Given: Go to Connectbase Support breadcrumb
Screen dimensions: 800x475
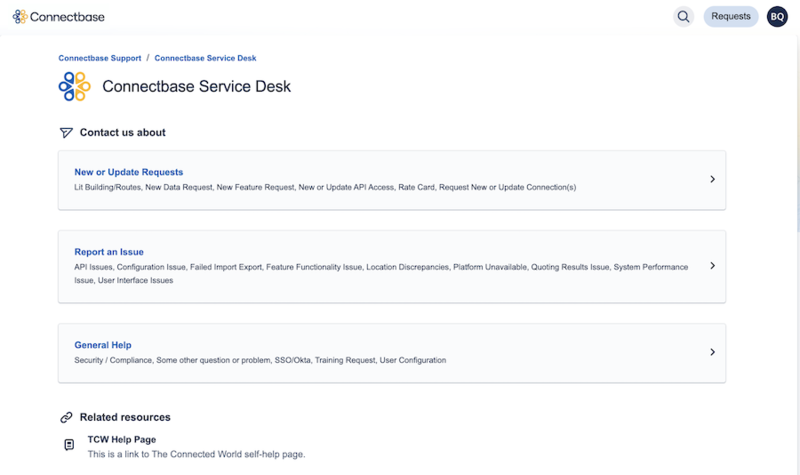Looking at the screenshot, I should 99,58.
